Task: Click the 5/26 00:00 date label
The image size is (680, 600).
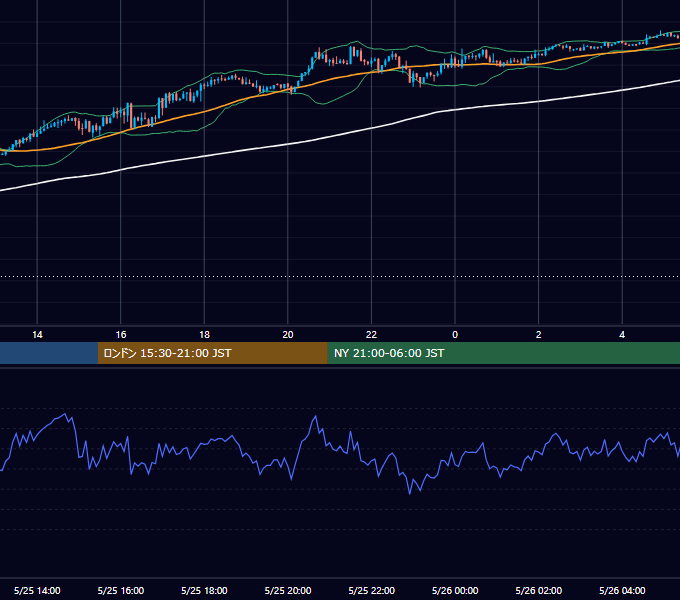Action: pos(455,590)
